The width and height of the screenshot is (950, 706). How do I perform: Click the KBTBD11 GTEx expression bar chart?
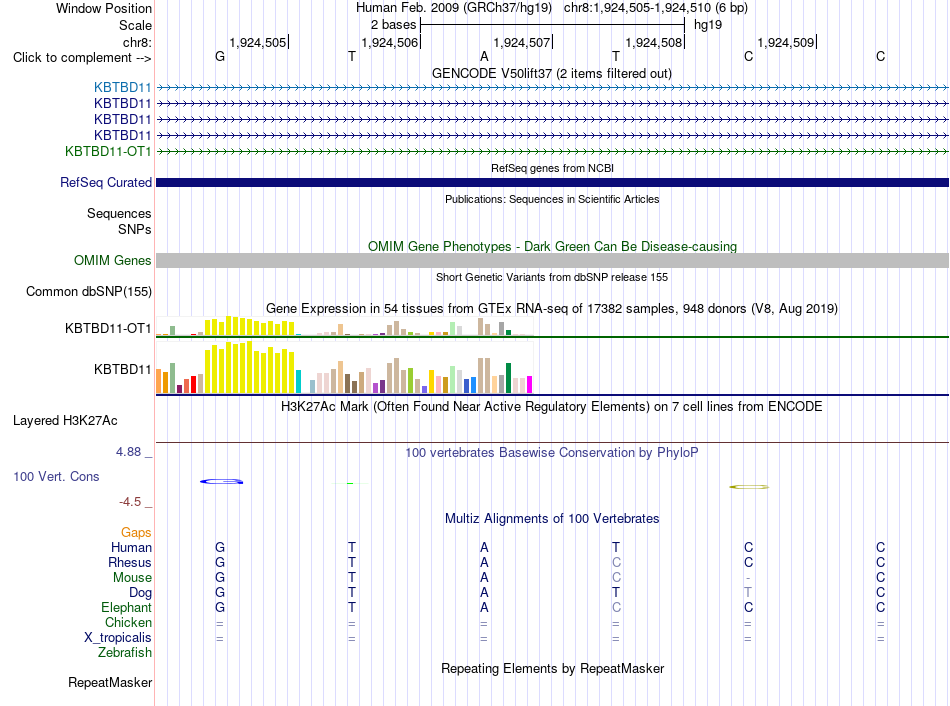click(x=344, y=367)
